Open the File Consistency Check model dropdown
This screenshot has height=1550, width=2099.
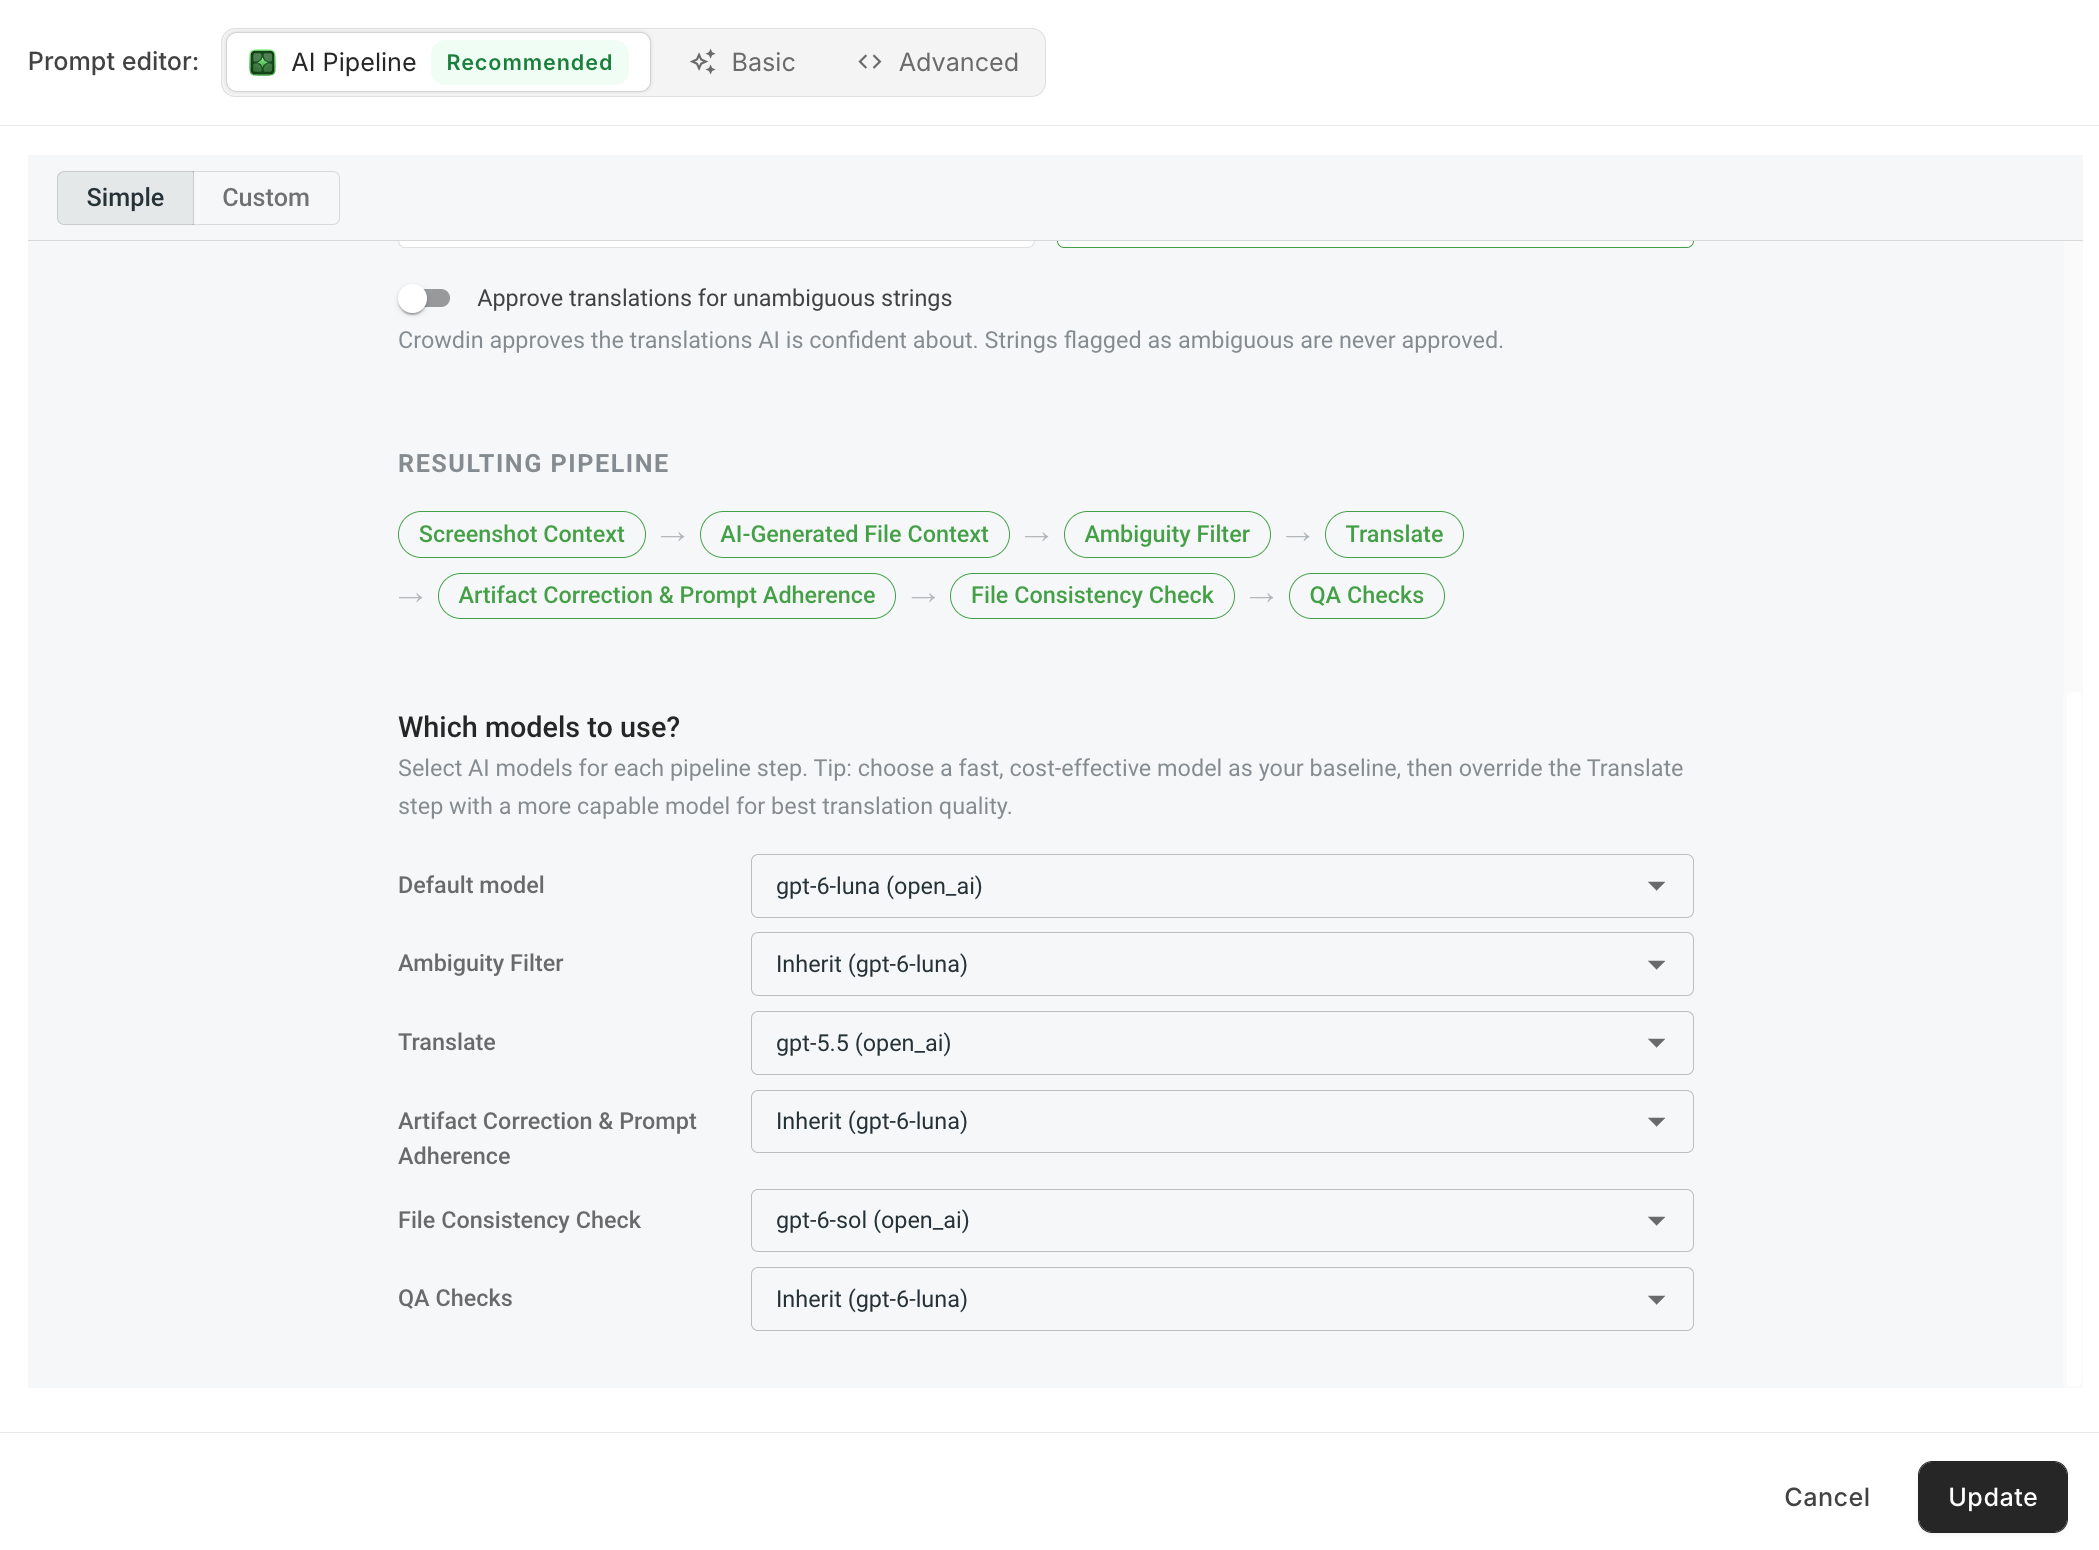point(1222,1220)
